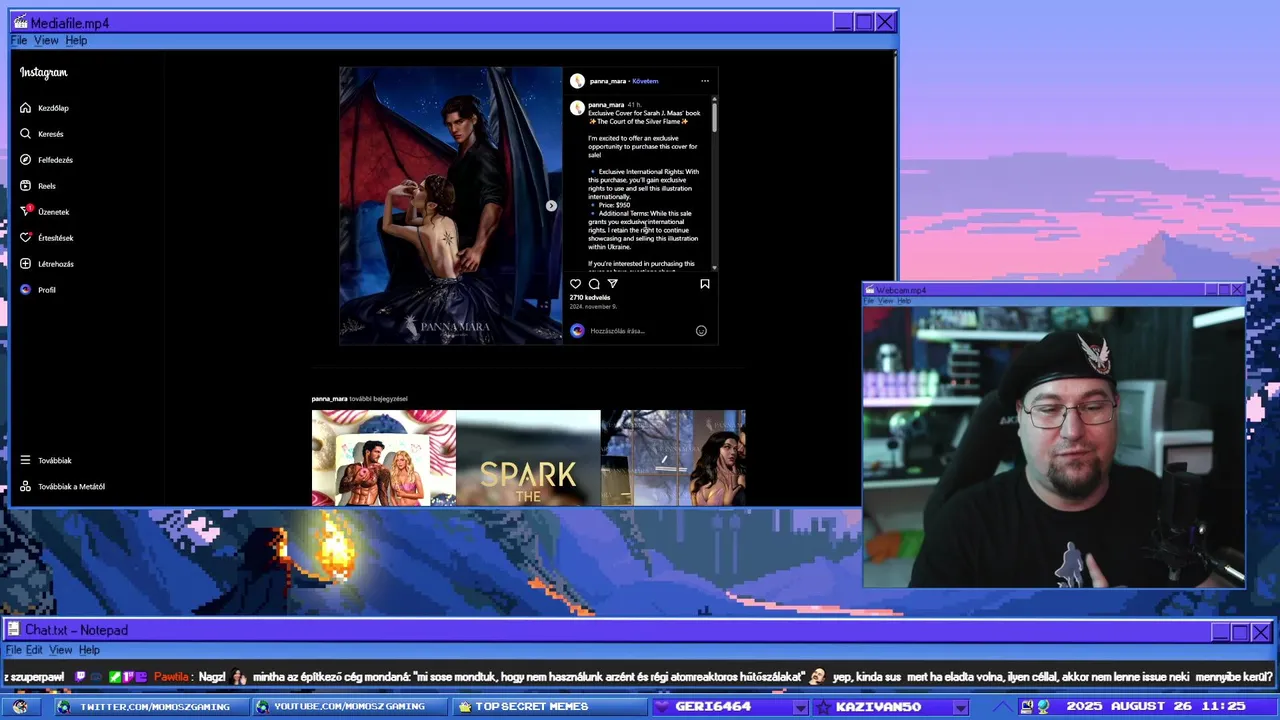Advance to next image with carousel arrow

(551, 206)
